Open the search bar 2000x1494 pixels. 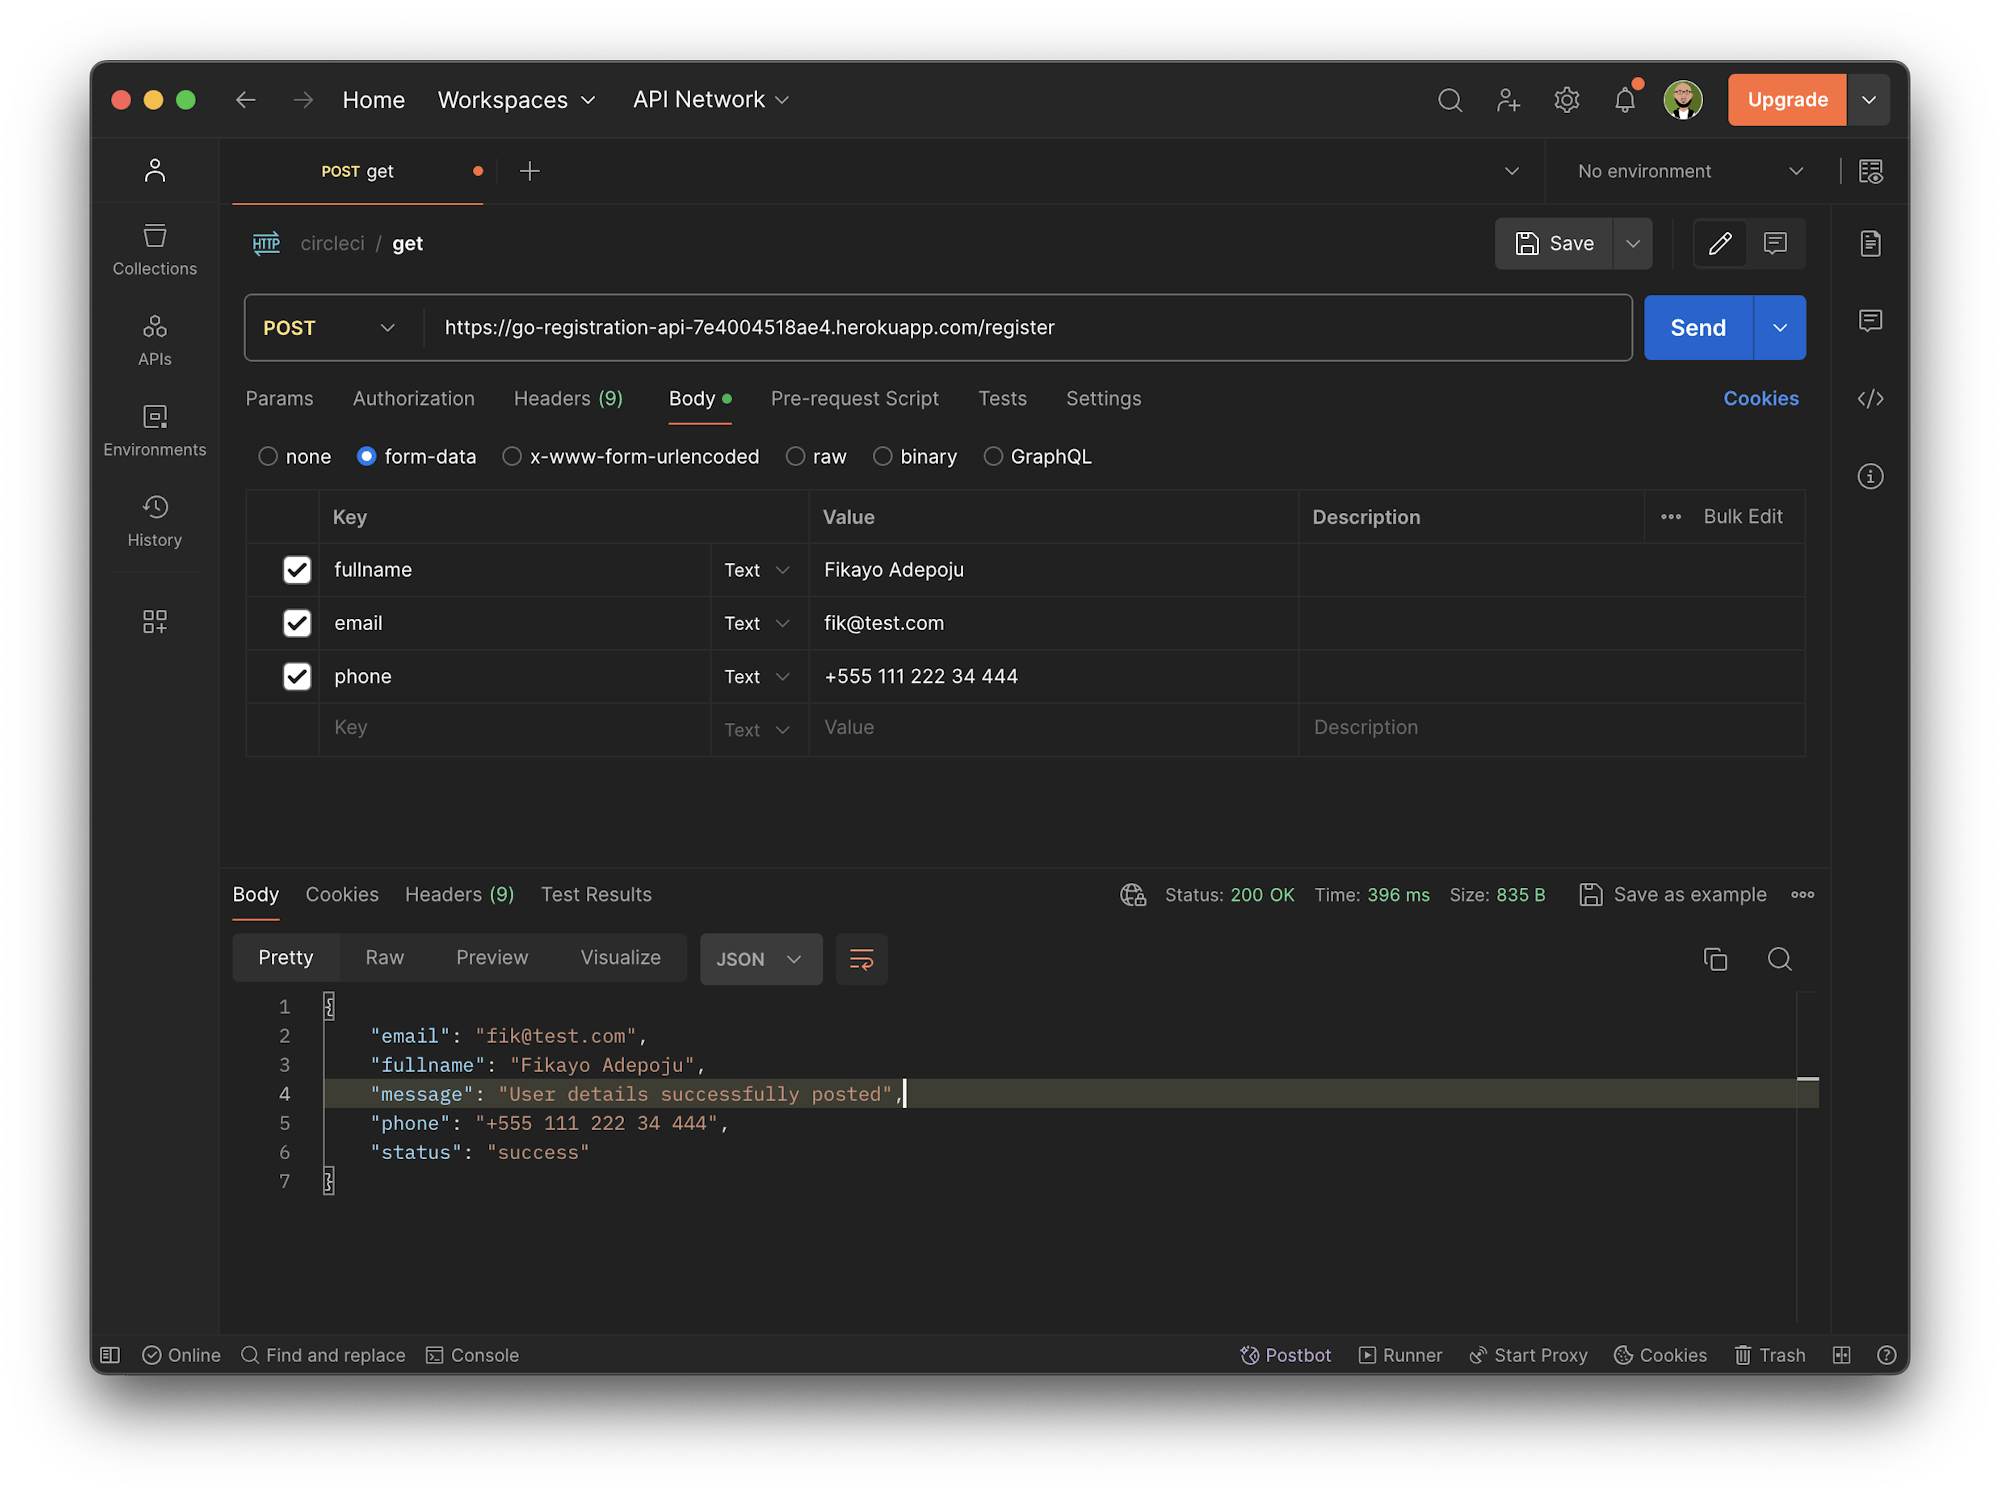tap(1450, 100)
